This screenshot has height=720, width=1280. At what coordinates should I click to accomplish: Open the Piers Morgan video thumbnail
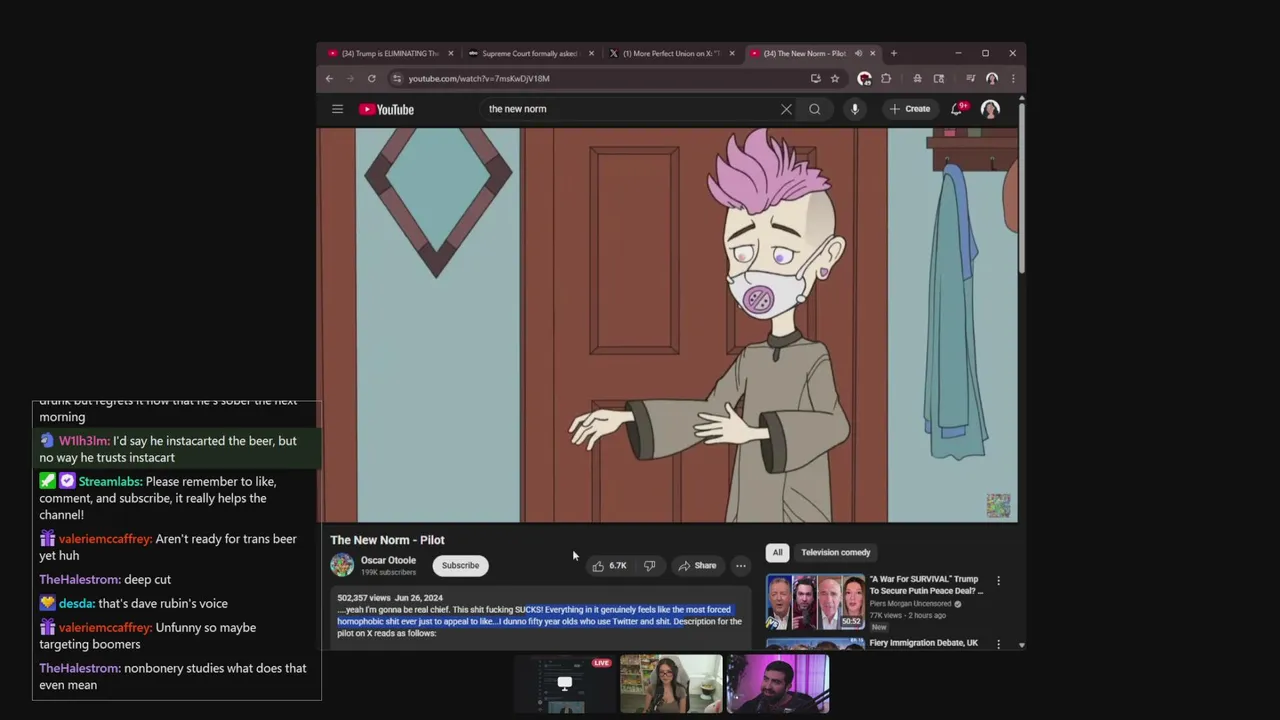coord(815,602)
